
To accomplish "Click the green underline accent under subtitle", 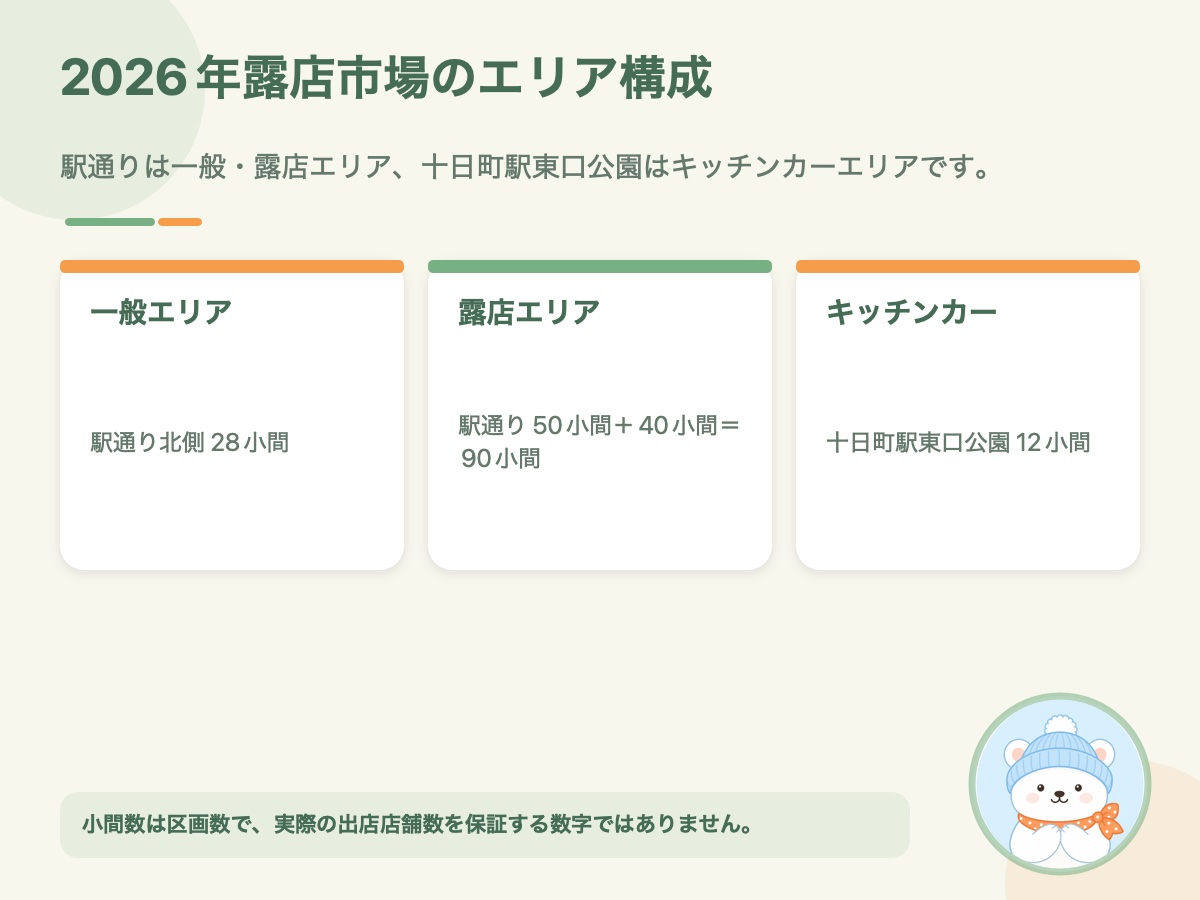I will pos(110,222).
